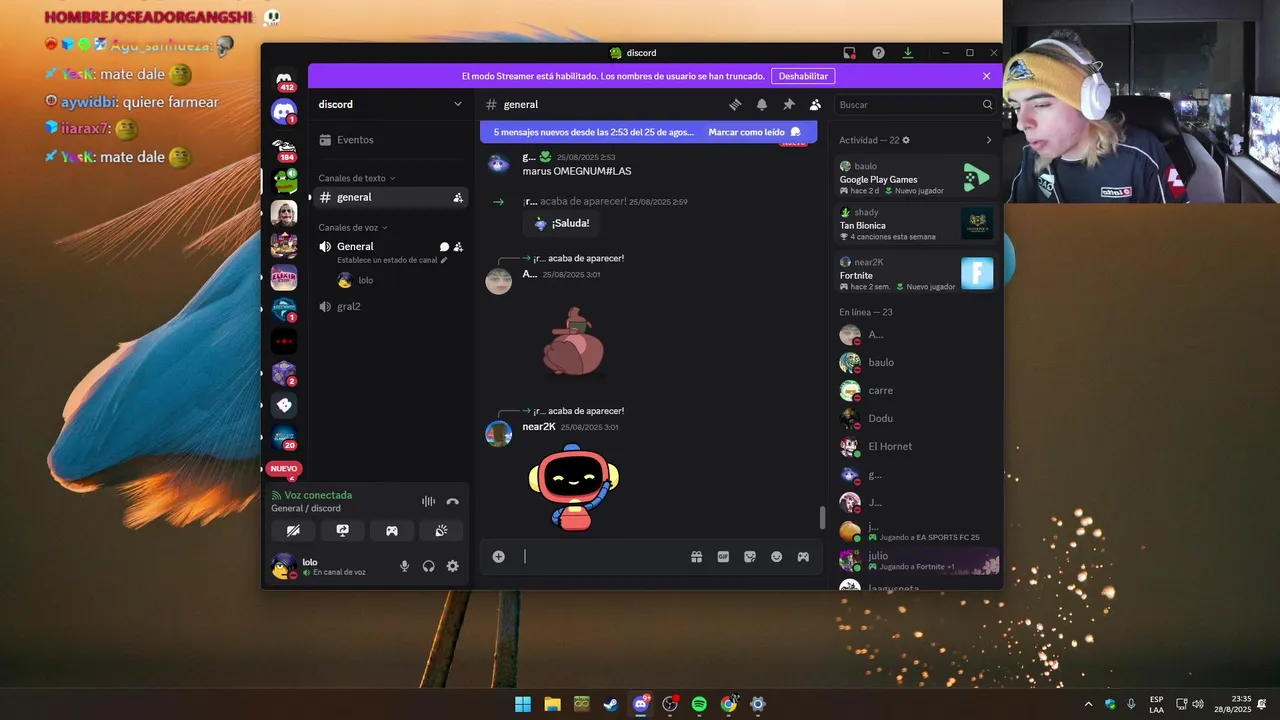Open the Threads icon in channel header

coord(735,104)
